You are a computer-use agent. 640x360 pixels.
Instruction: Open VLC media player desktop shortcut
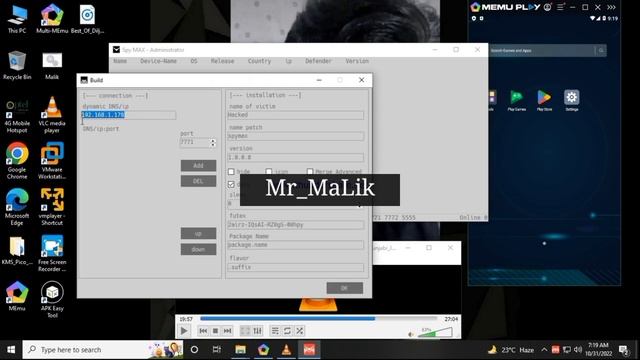point(52,115)
